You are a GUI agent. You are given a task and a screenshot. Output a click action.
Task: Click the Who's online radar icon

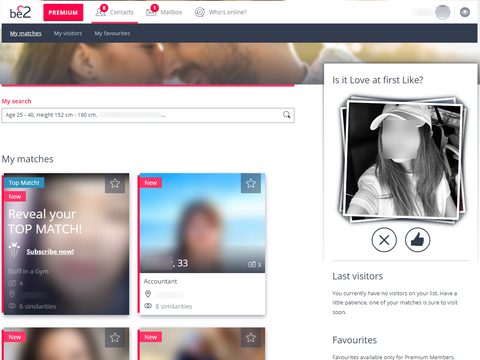pyautogui.click(x=200, y=13)
